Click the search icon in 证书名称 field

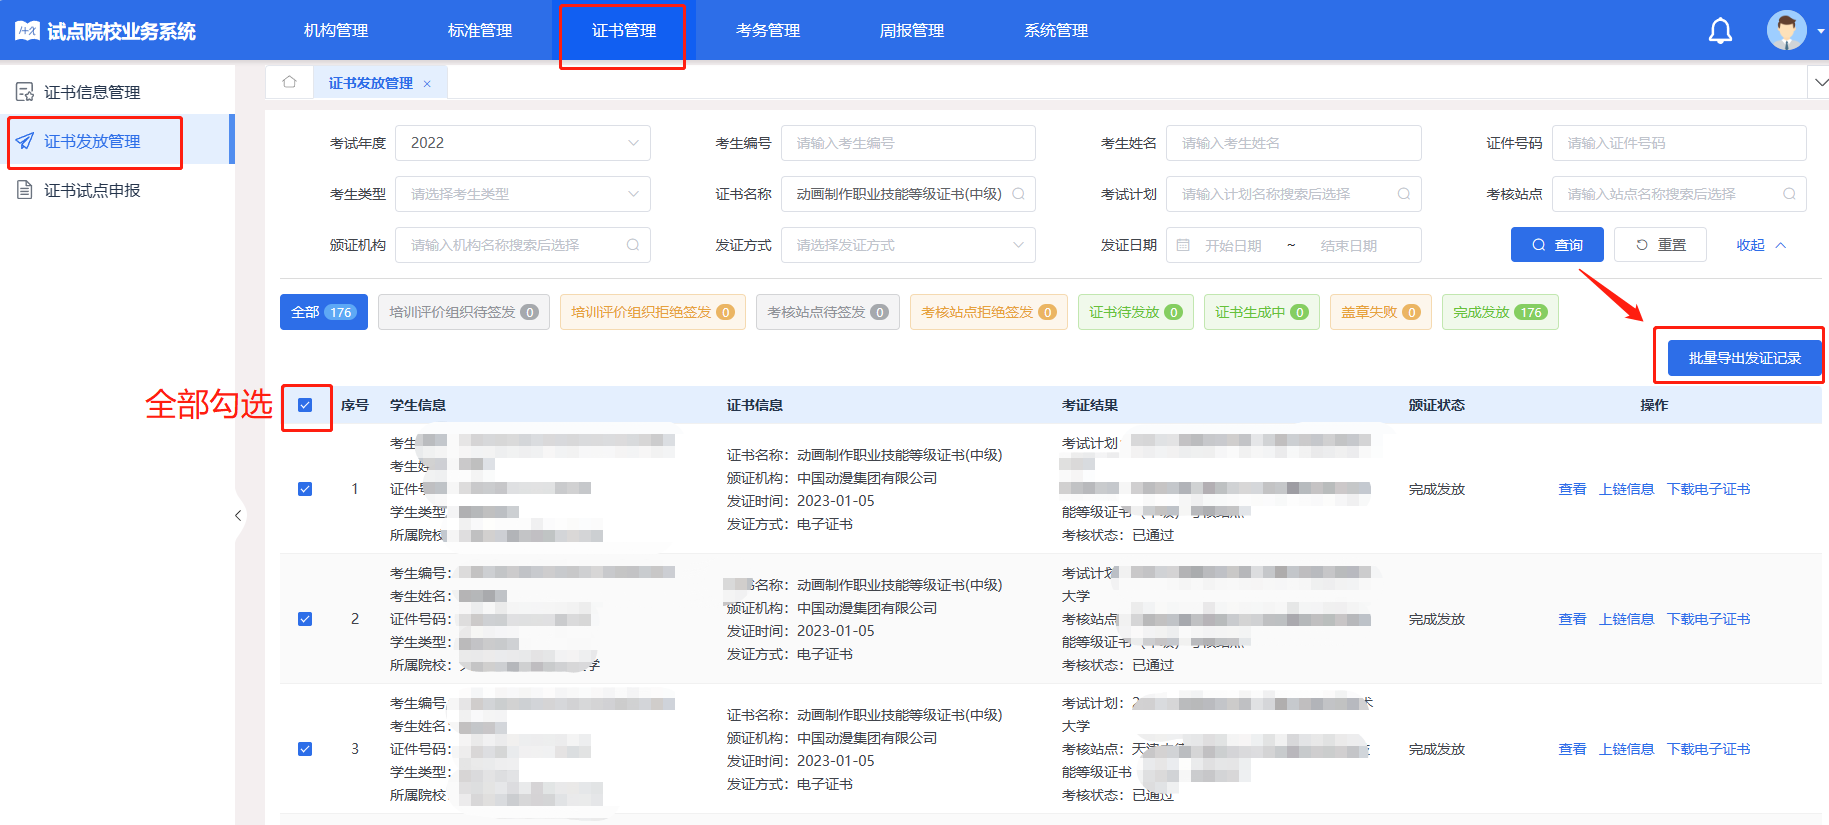pyautogui.click(x=1018, y=194)
